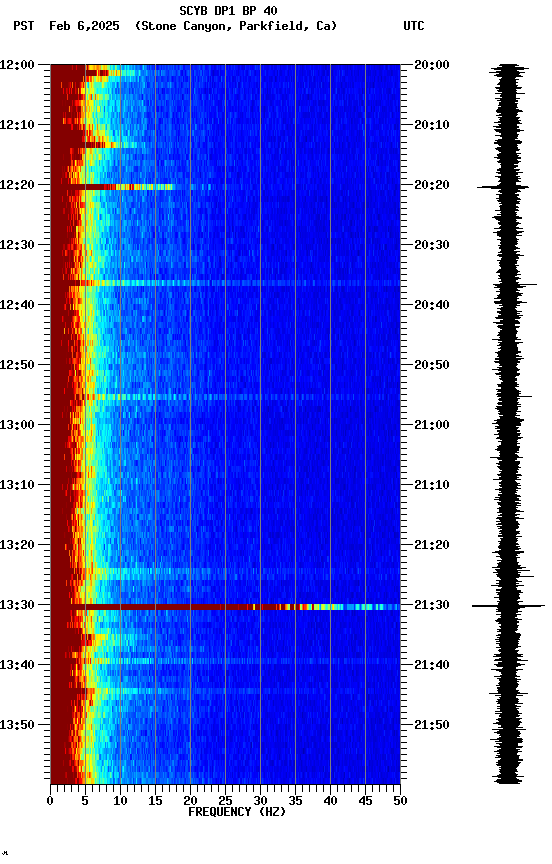
Task: Click the 30 Hz frequency tick label
Action: point(260,801)
